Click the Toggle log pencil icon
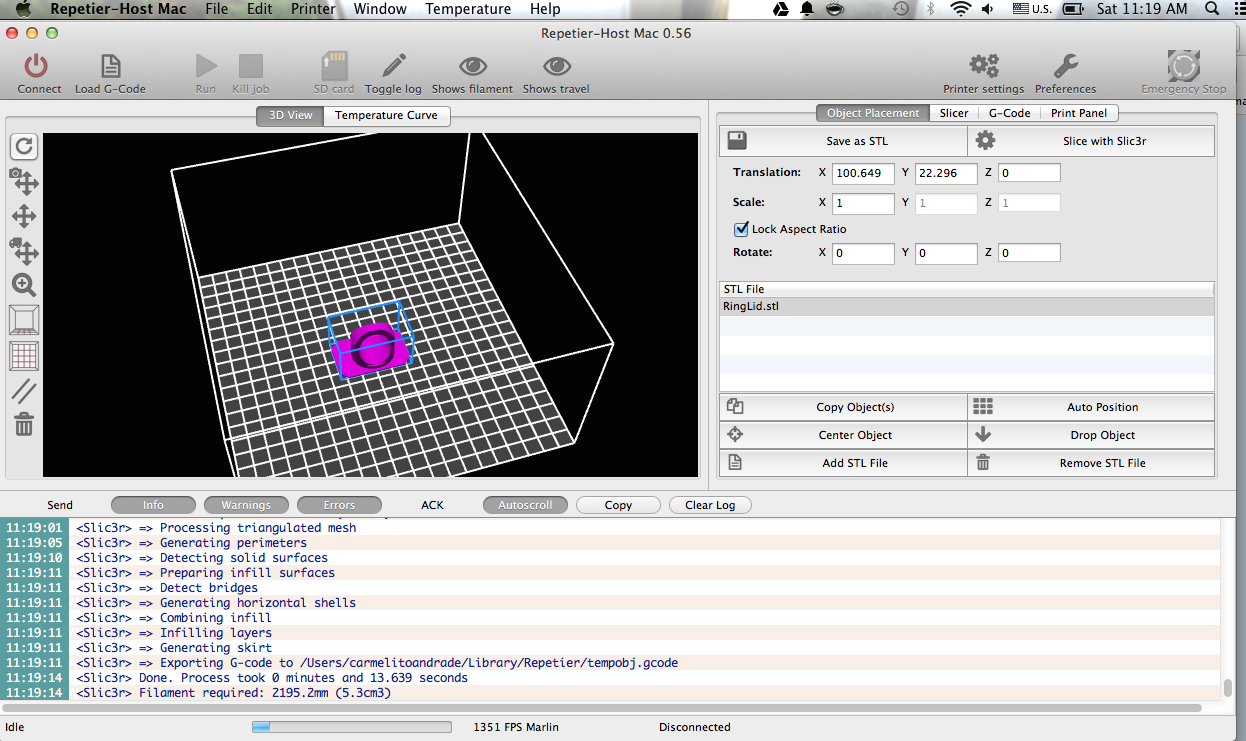This screenshot has width=1246, height=741. pyautogui.click(x=393, y=66)
